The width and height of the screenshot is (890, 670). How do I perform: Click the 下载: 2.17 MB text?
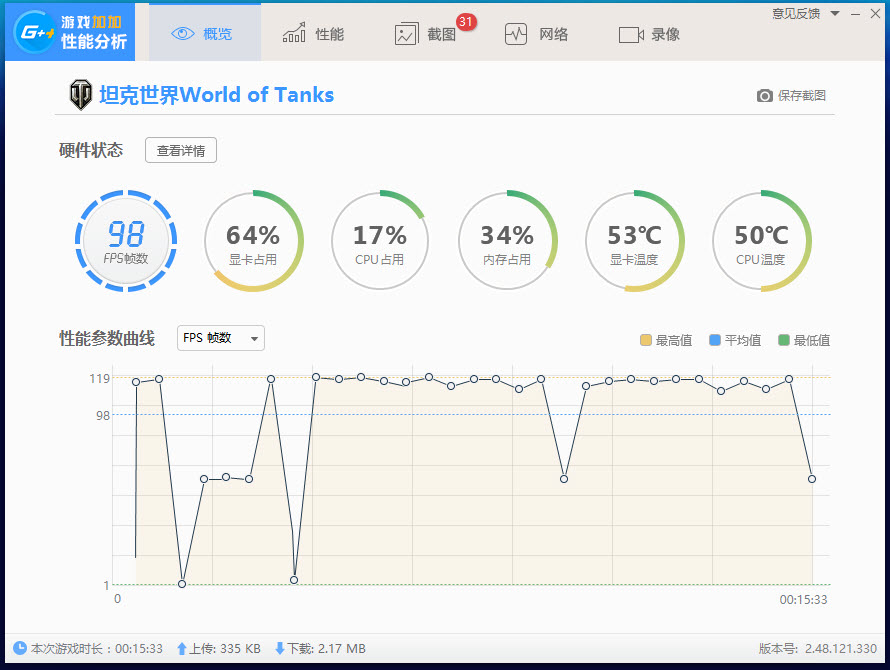pyautogui.click(x=326, y=648)
